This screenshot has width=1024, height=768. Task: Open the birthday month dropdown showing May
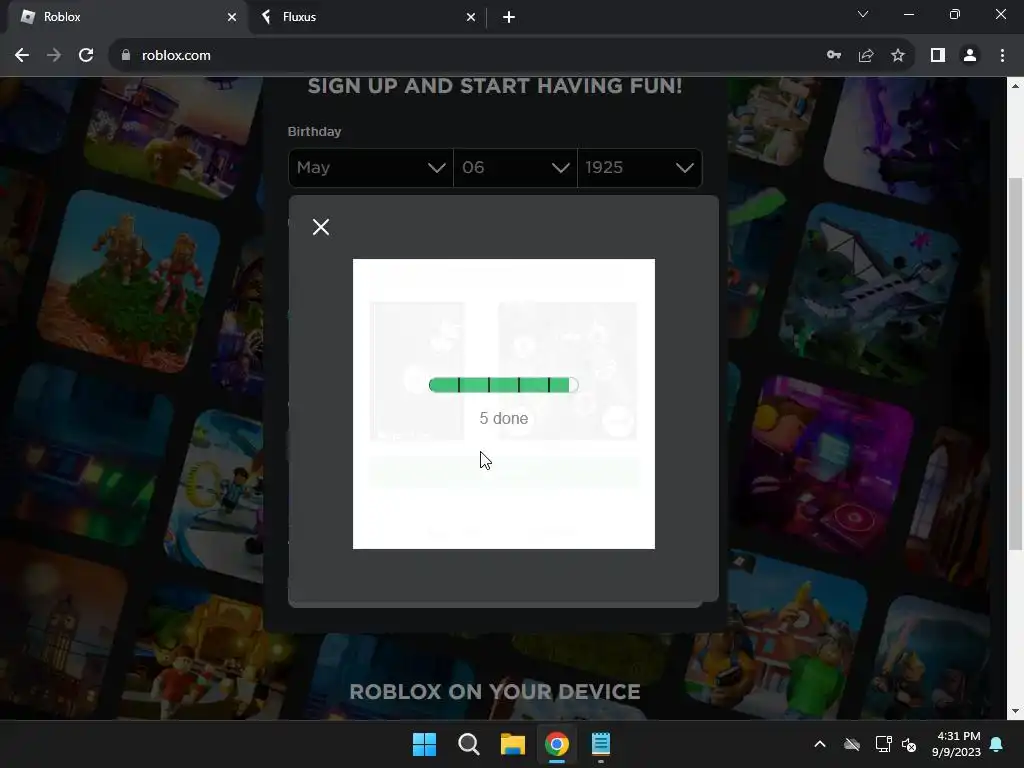click(371, 168)
